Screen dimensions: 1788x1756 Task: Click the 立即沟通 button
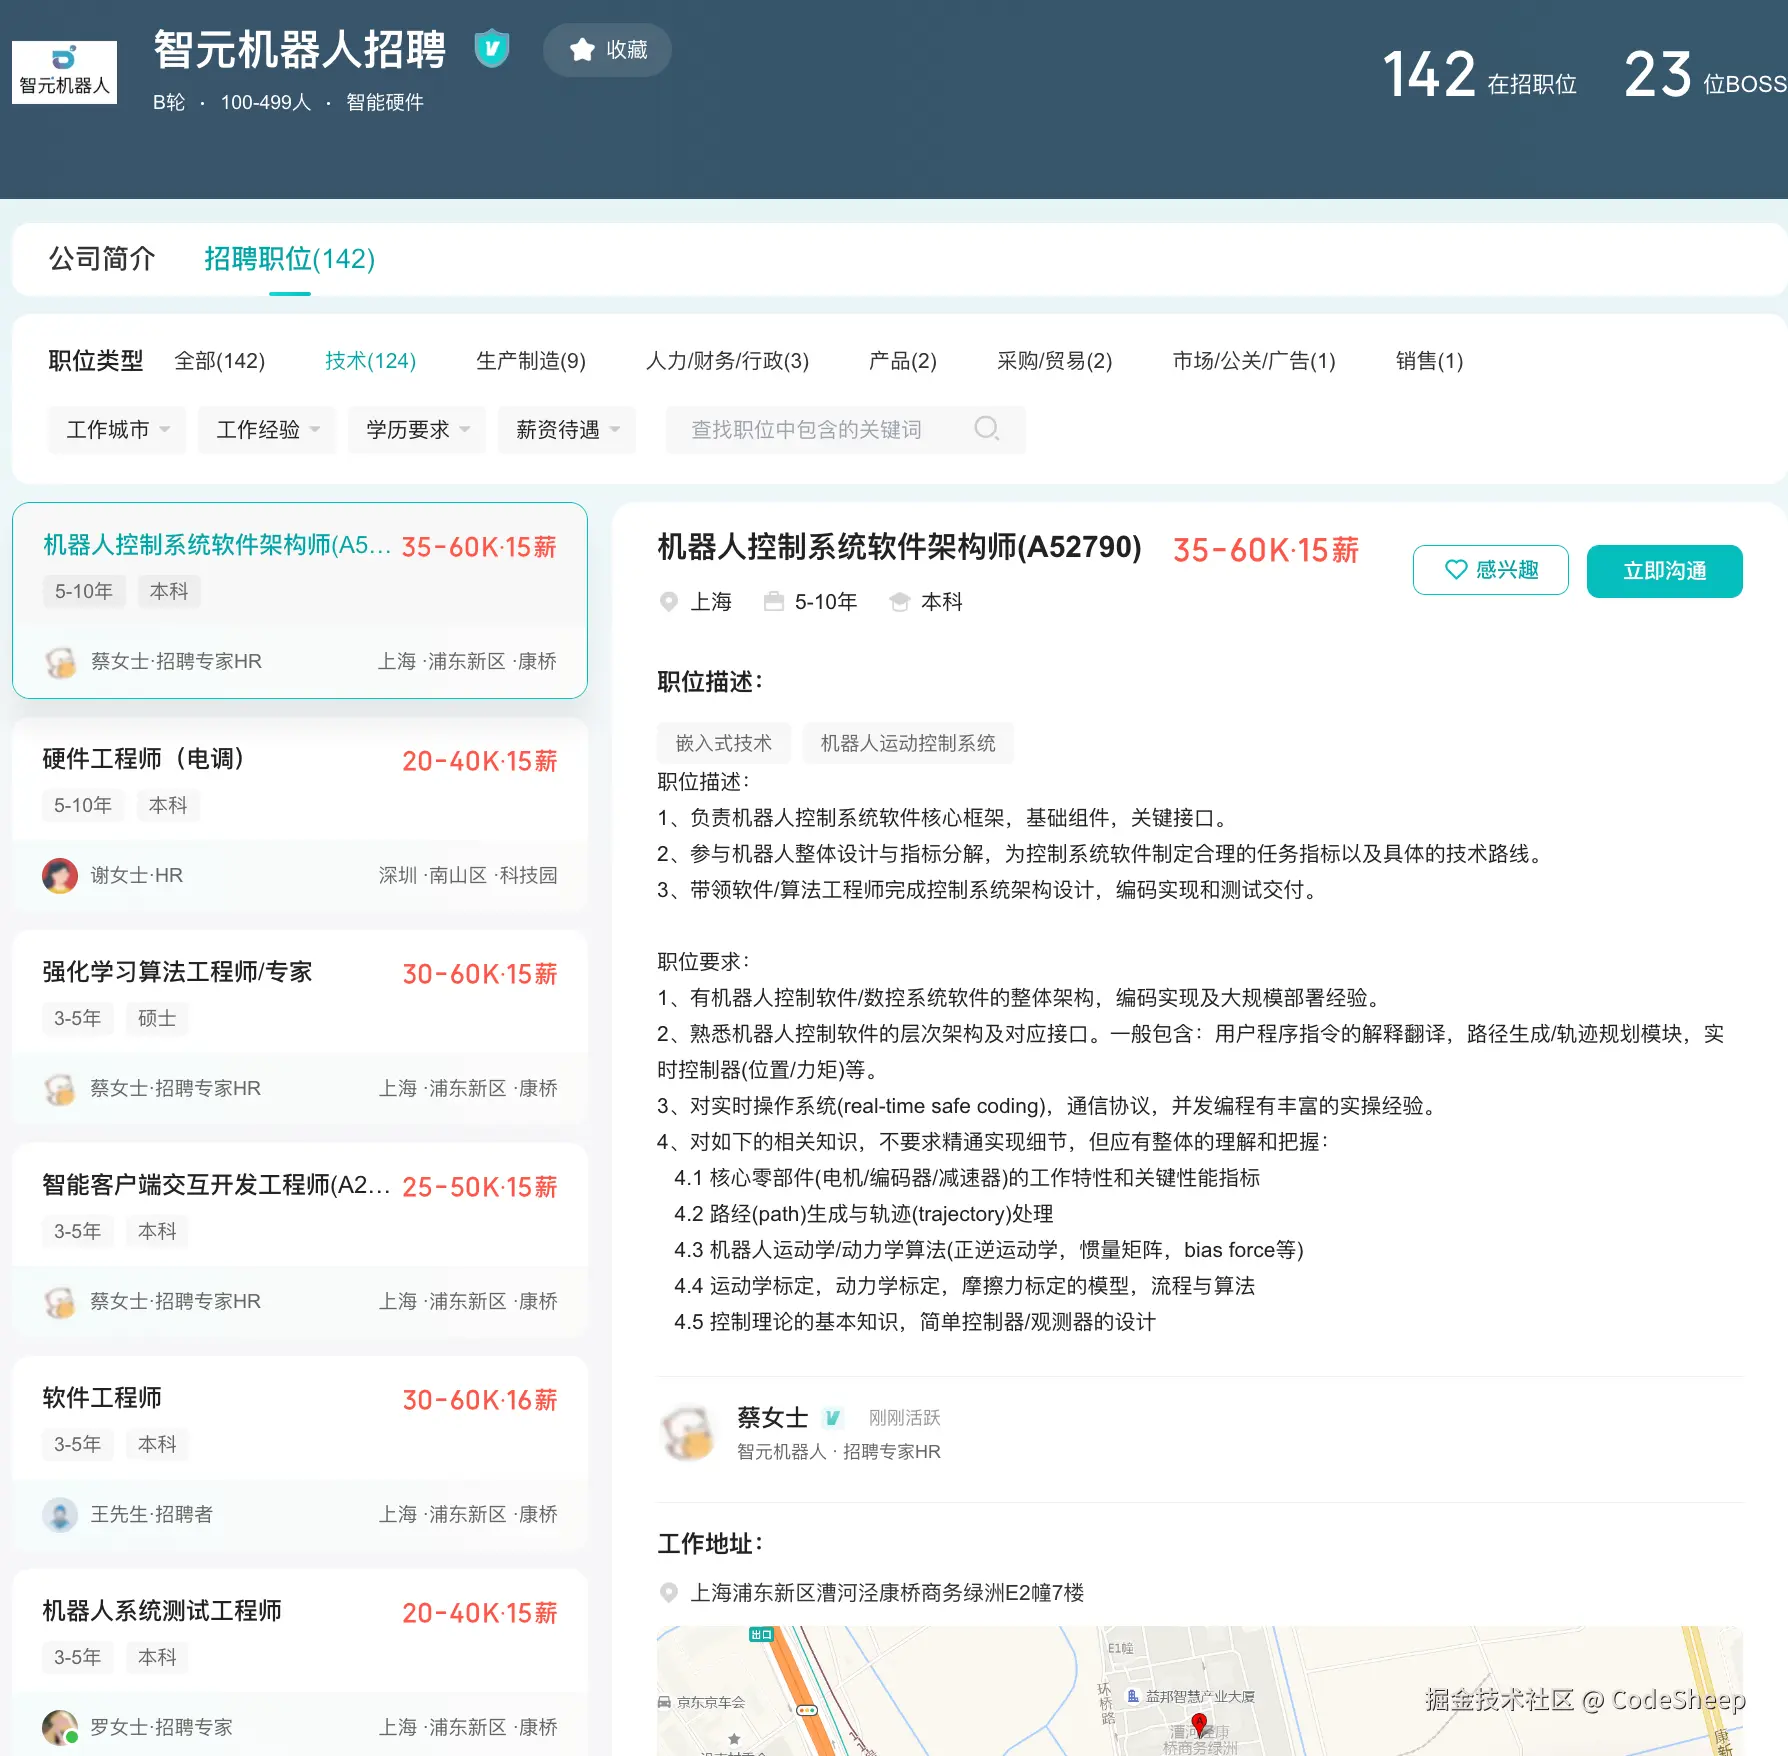tap(1665, 571)
